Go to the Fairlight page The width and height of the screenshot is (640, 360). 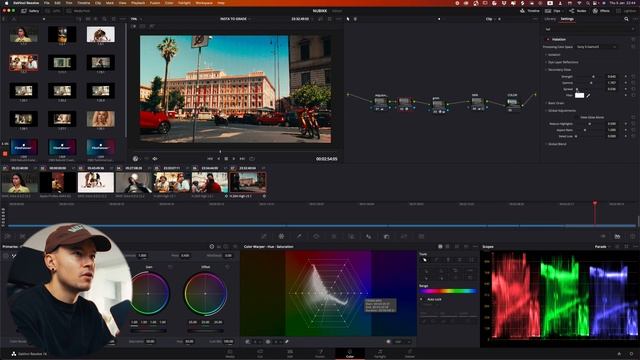(380, 353)
